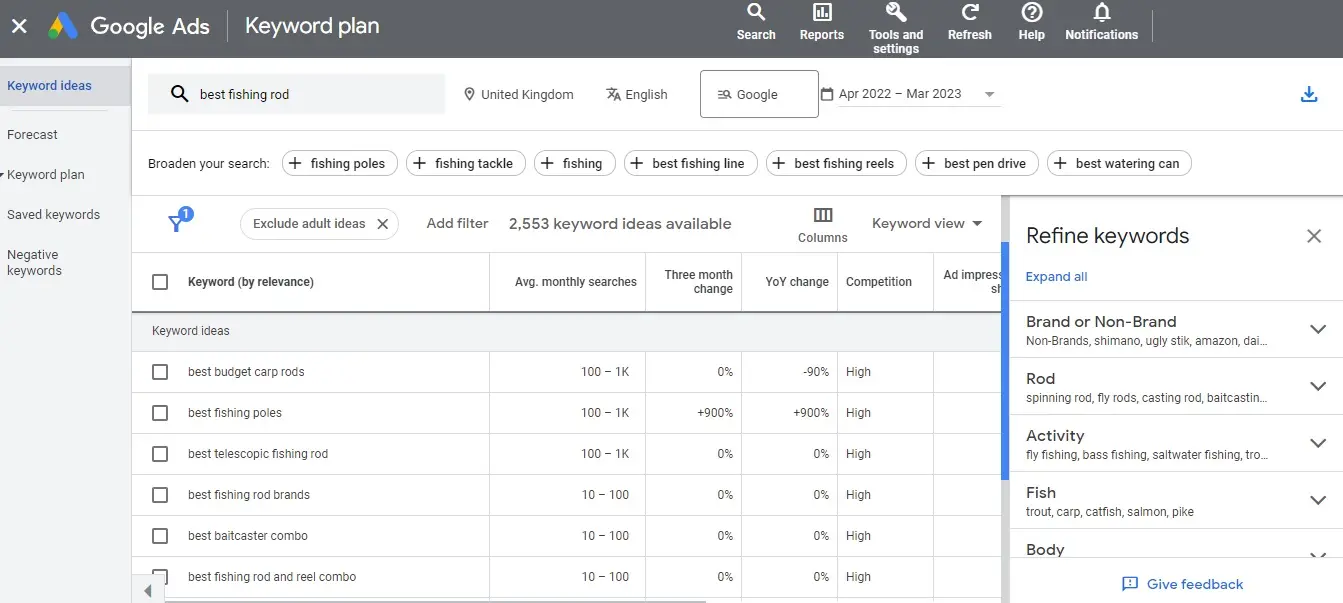
Task: Open Saved keywords in sidebar
Action: click(x=53, y=215)
